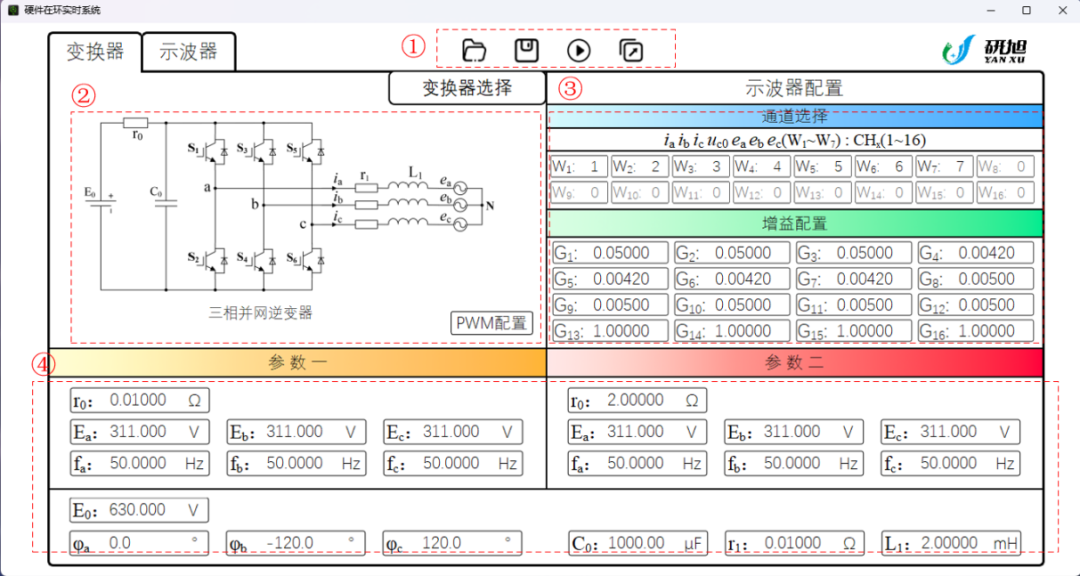Viewport: 1080px width, 576px height.
Task: Edit Ea voltage field in 参数二
Action: (638, 432)
